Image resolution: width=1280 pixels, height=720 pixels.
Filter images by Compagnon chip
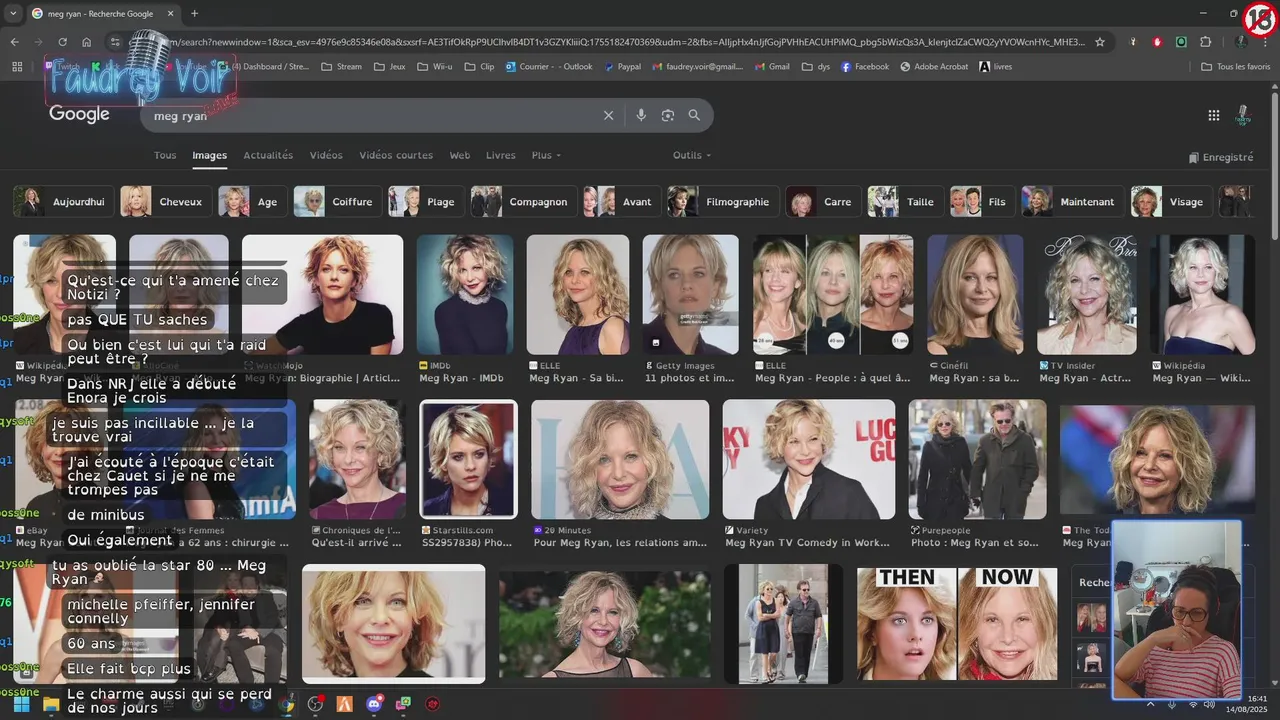(x=524, y=202)
